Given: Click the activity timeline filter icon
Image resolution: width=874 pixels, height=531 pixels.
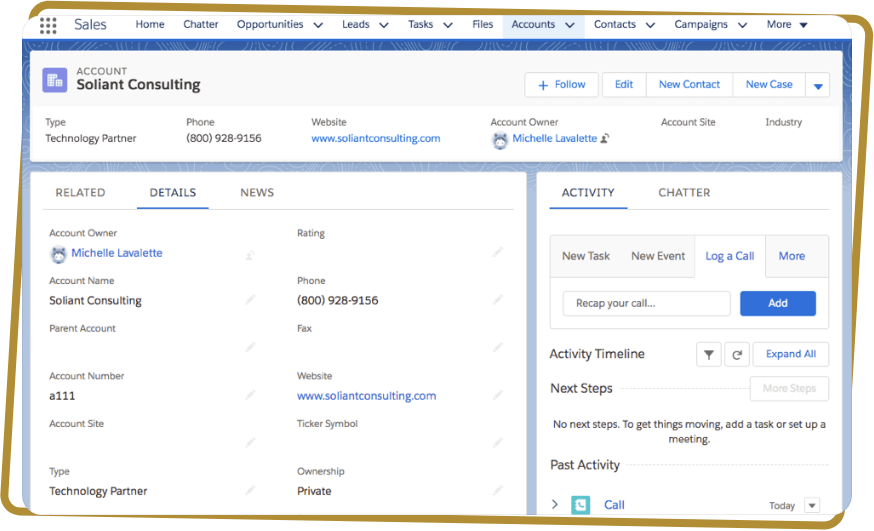Looking at the screenshot, I should point(708,354).
